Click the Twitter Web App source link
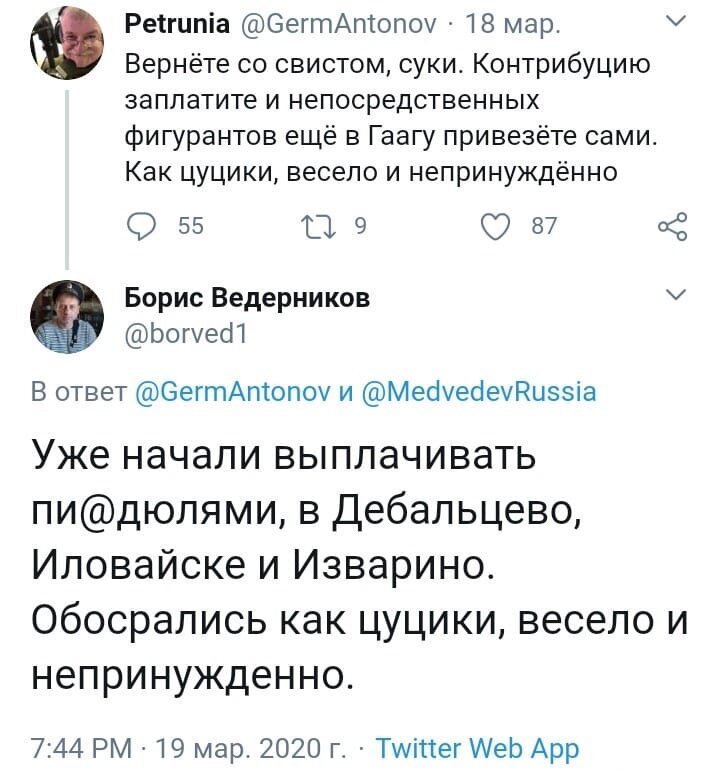 pyautogui.click(x=478, y=749)
